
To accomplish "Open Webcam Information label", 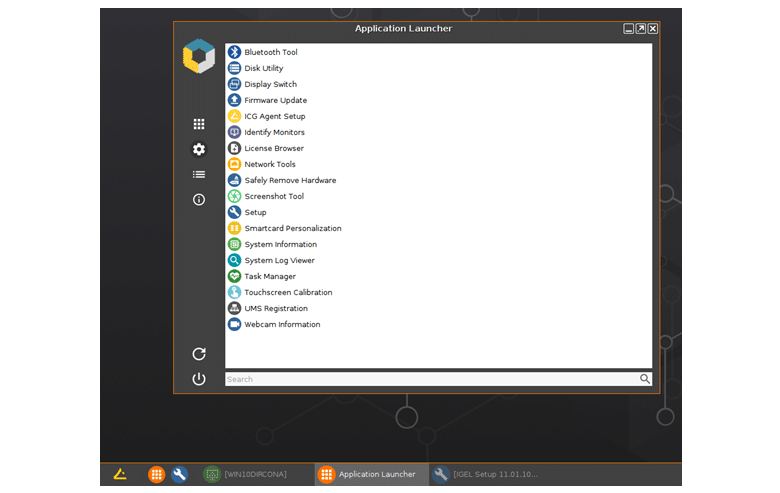I will pos(283,324).
